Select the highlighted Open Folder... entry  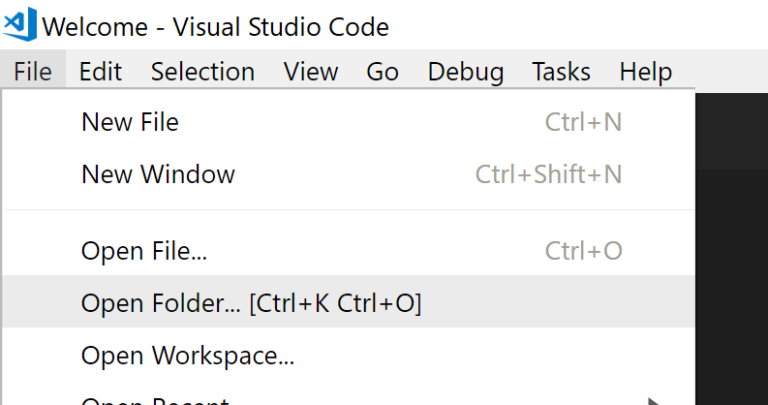click(x=251, y=302)
